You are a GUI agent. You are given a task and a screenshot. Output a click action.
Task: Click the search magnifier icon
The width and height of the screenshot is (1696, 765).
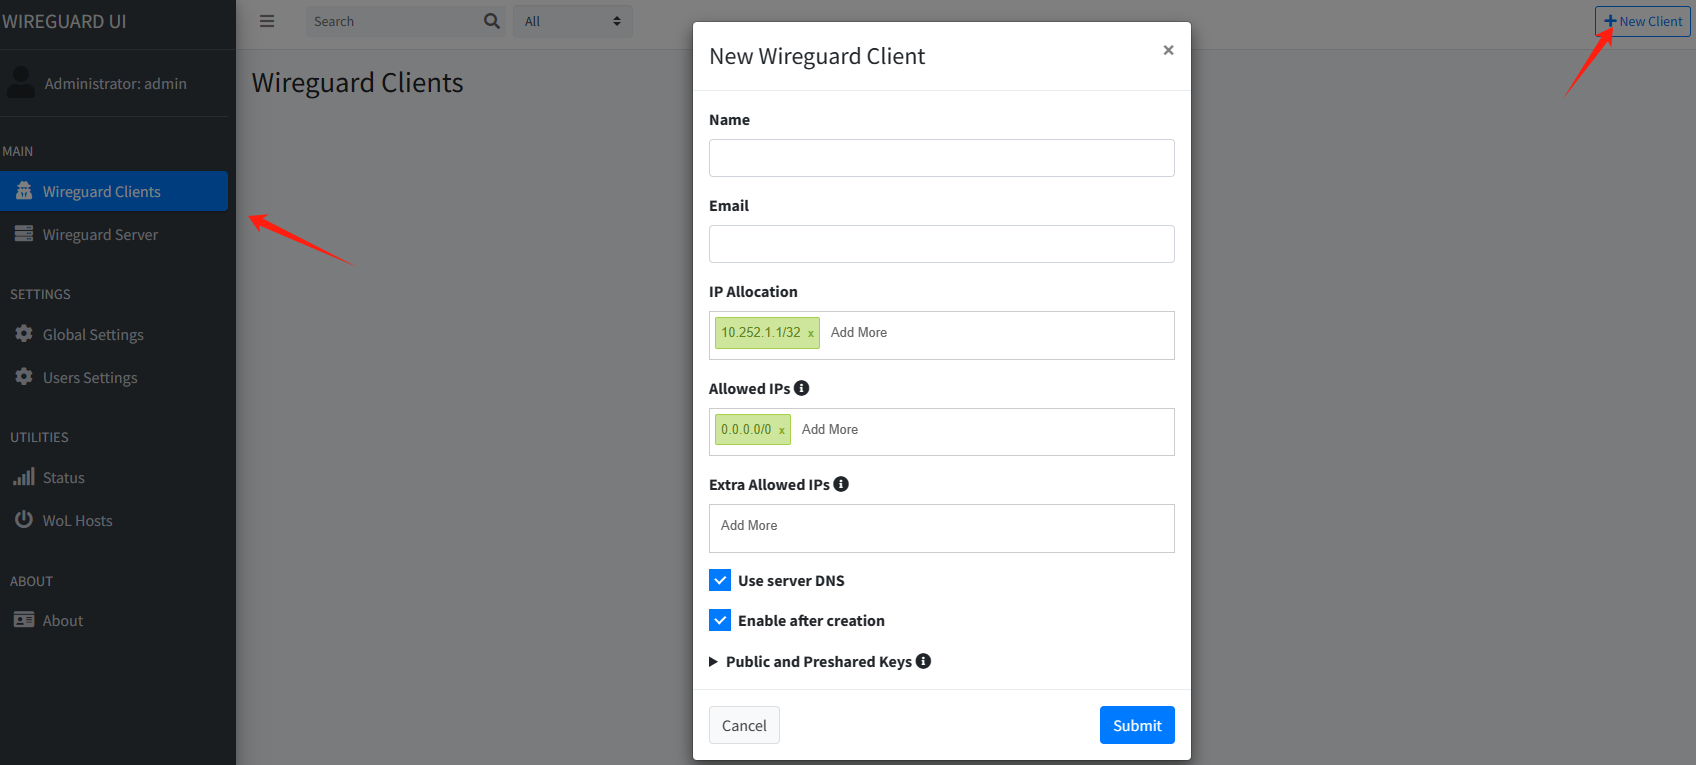coord(491,21)
